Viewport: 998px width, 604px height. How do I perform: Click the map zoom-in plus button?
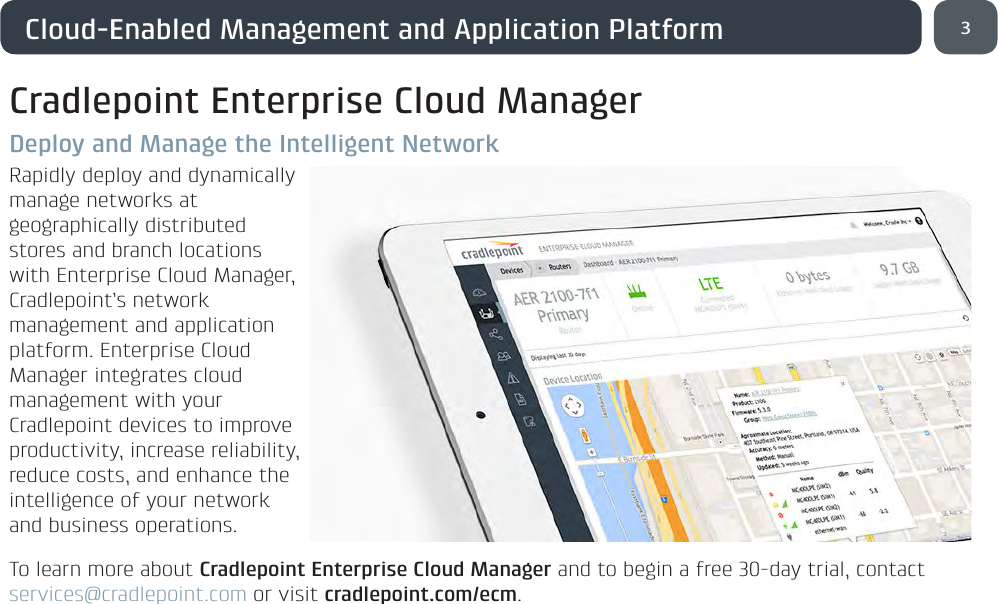[x=591, y=452]
